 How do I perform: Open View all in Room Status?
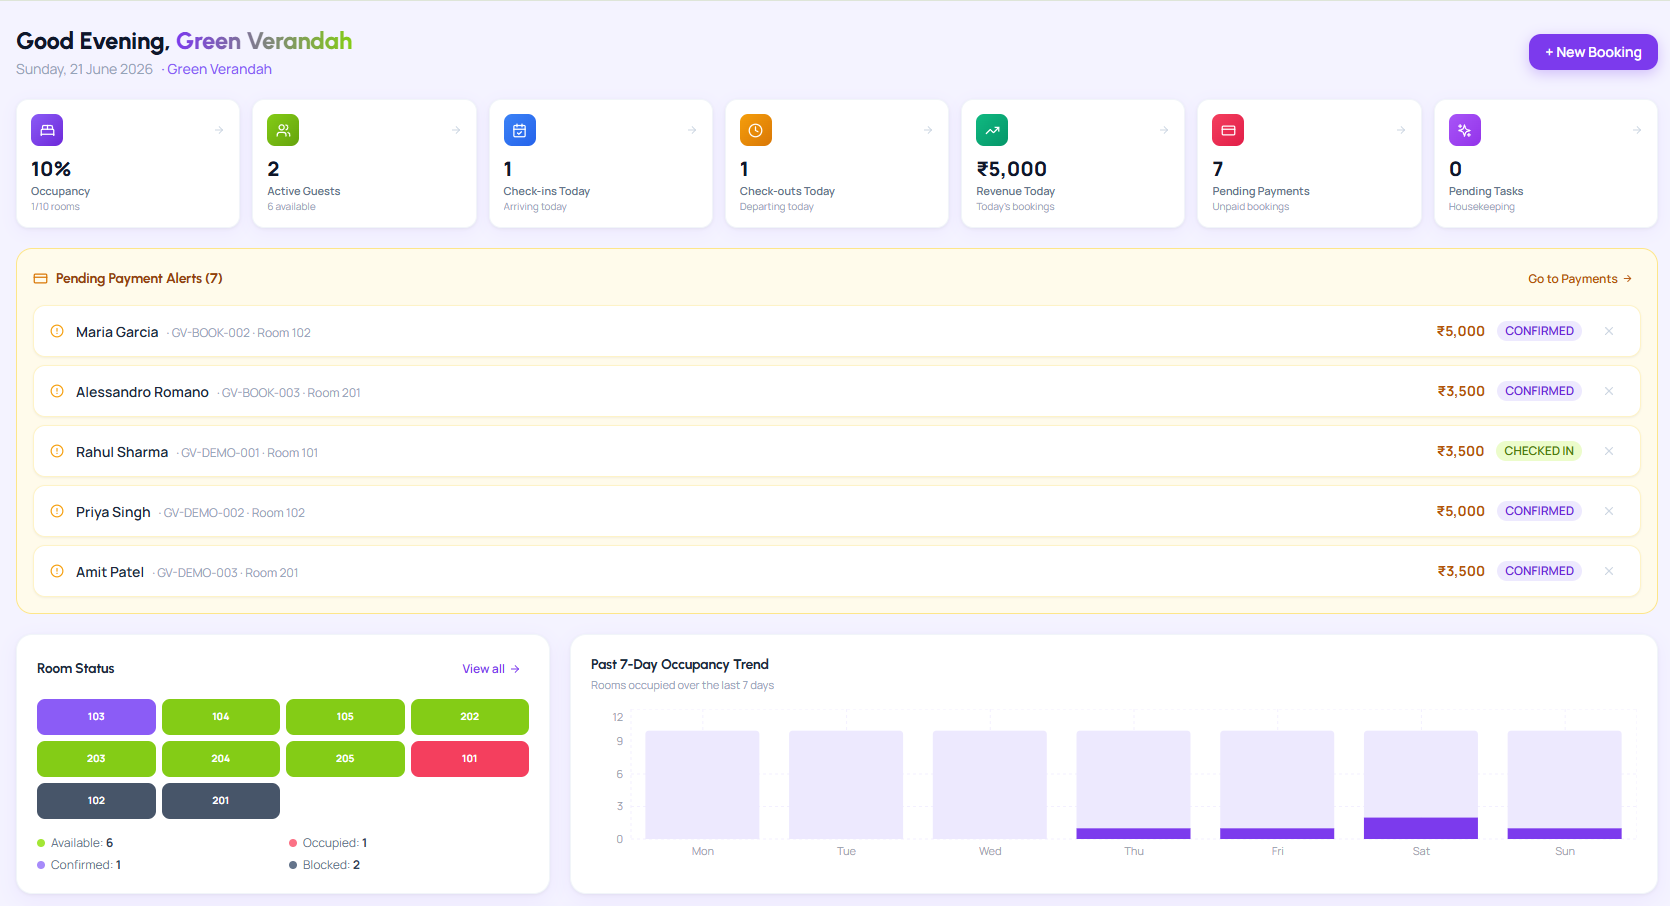[x=491, y=669]
